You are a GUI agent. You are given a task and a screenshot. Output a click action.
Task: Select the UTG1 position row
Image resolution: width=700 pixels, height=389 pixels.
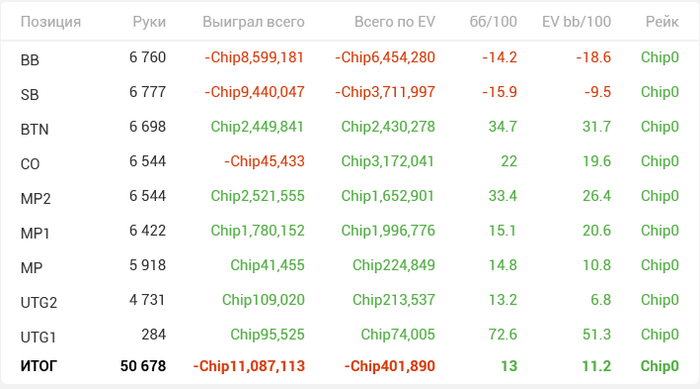pos(350,335)
